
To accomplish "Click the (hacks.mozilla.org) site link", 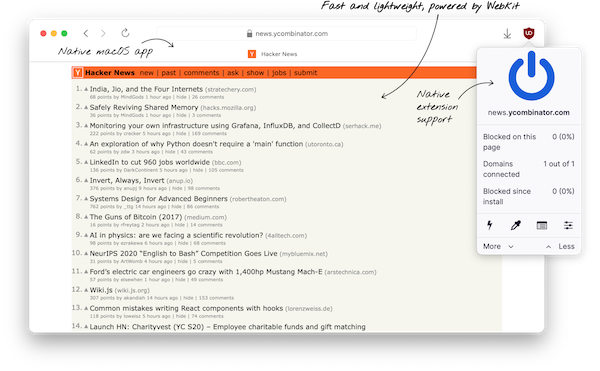I will 228,108.
